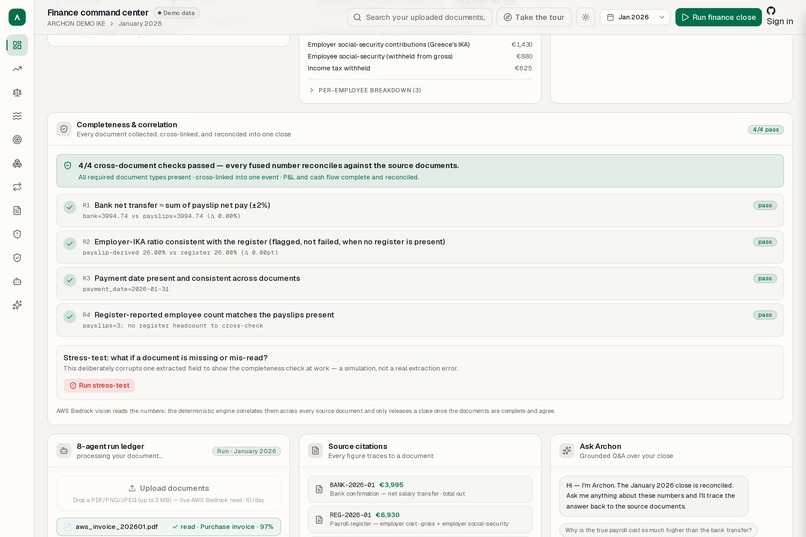
Task: Click the GitHub Sign in icon
Action: pos(771,11)
